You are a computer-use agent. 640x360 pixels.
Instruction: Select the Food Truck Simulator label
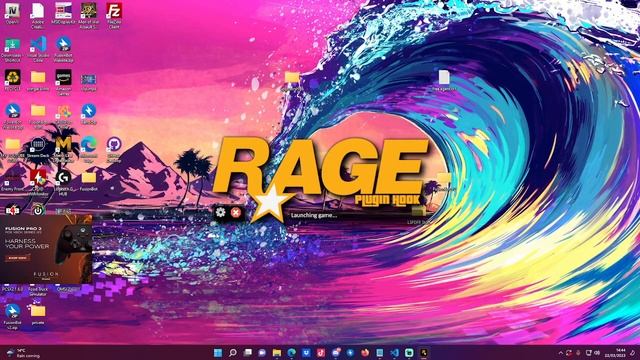[x=38, y=291]
